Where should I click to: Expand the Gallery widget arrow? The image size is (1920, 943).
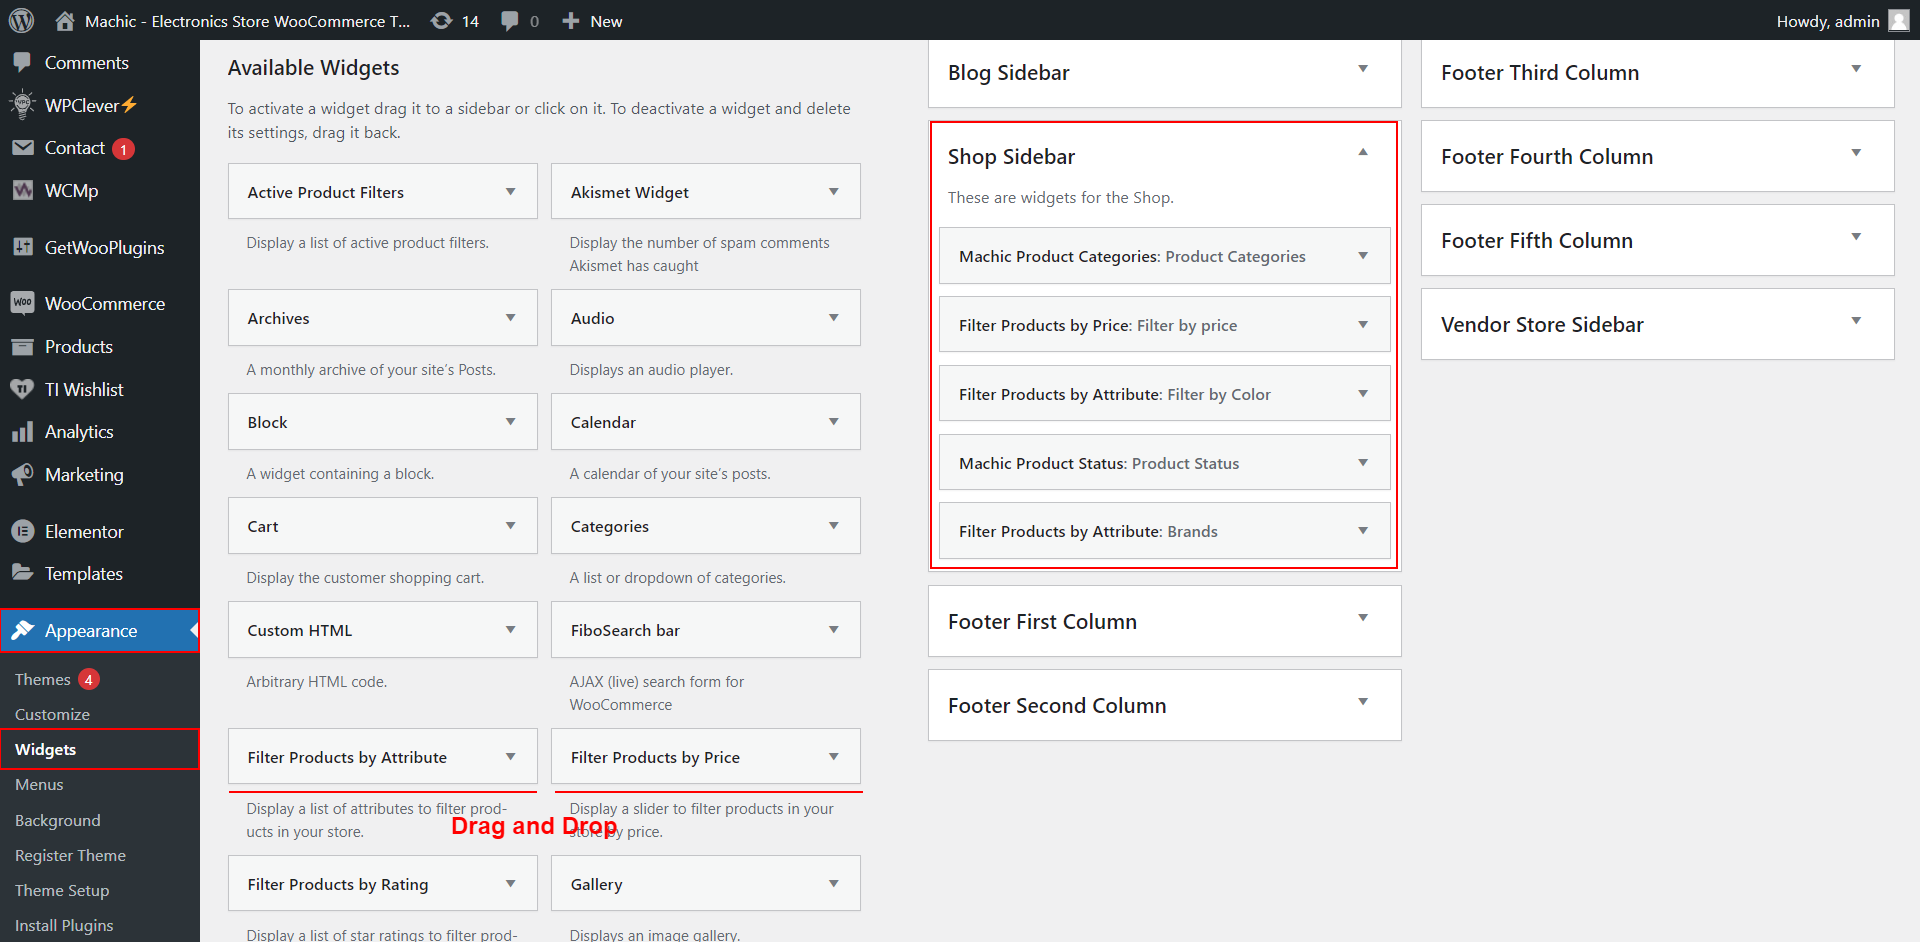coord(833,884)
